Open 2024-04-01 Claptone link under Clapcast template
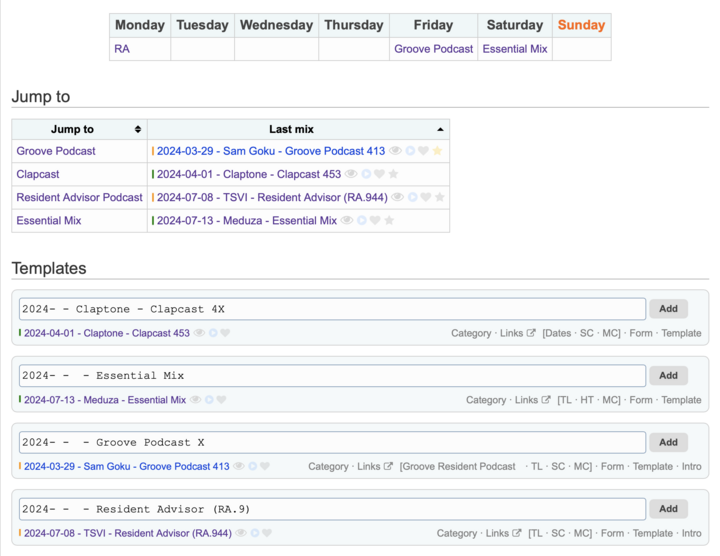The image size is (720, 556). tap(107, 333)
